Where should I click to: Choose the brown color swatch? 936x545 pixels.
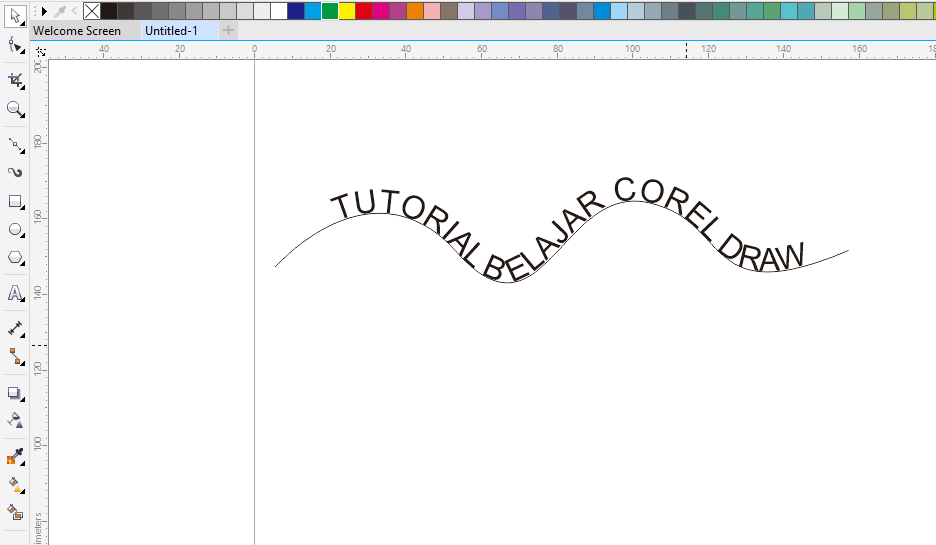tap(449, 11)
